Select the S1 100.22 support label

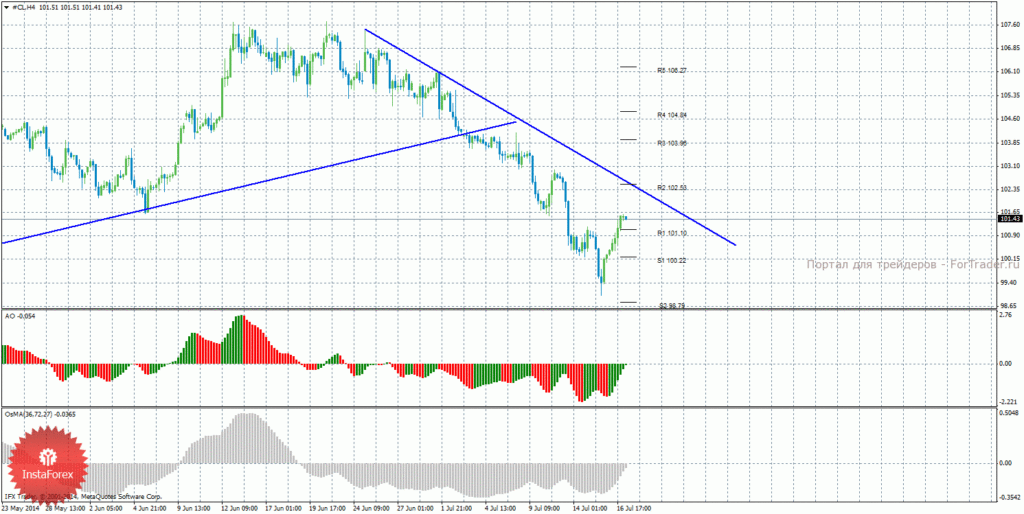pos(672,261)
